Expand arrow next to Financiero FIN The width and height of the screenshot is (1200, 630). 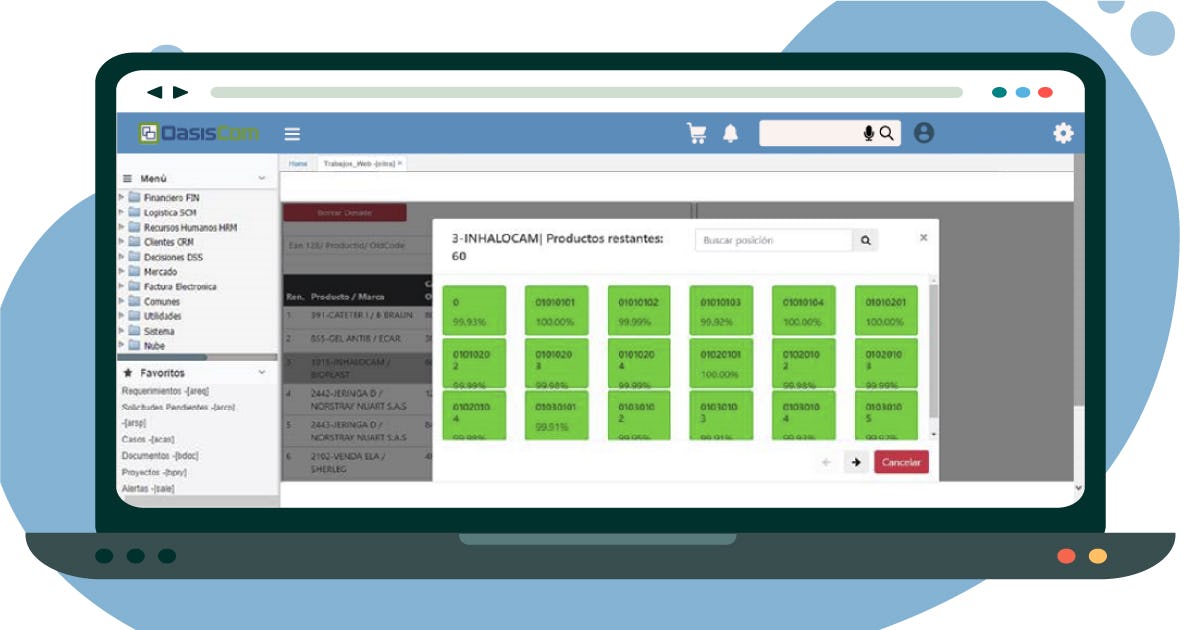click(x=121, y=198)
